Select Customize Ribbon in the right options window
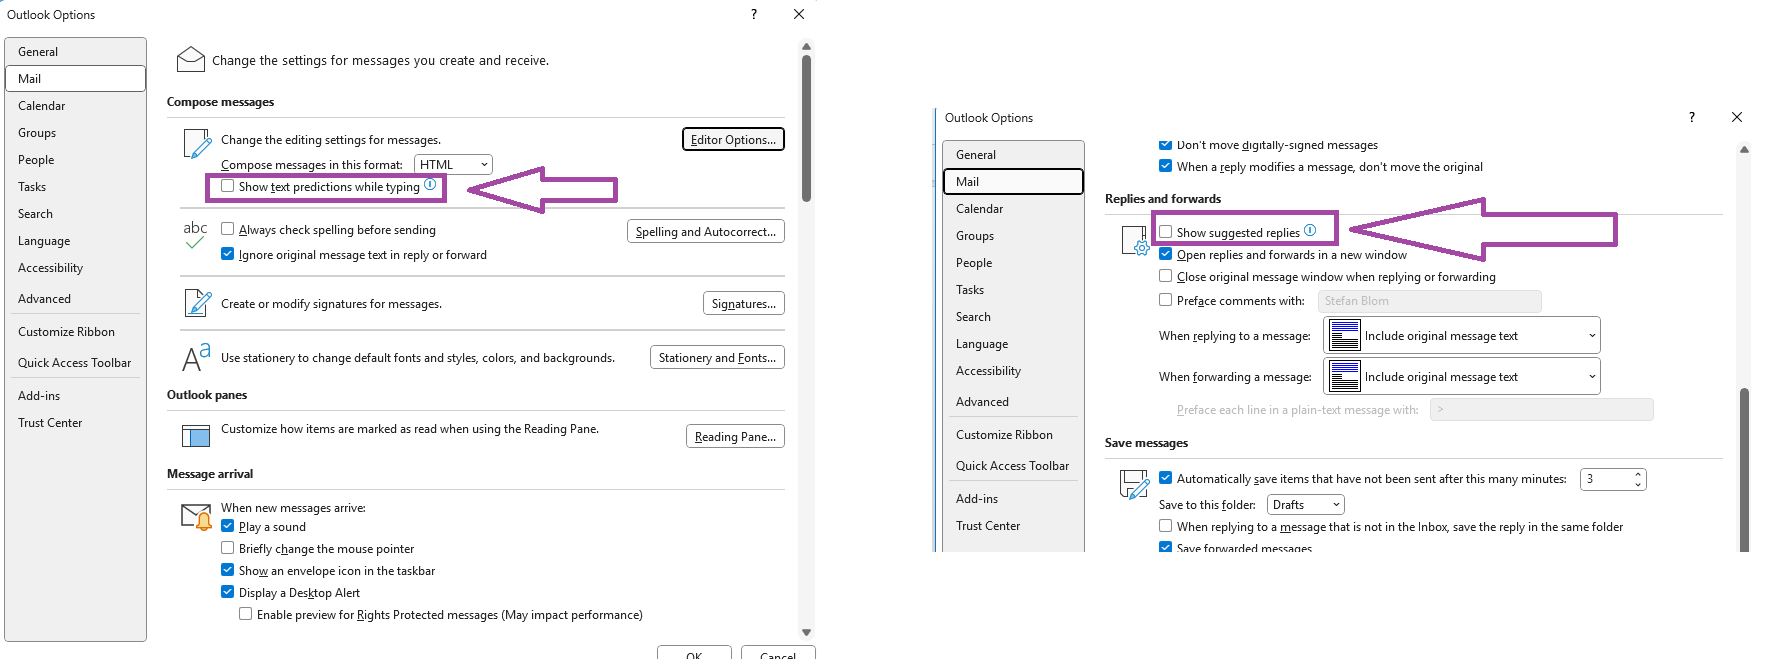Image resolution: width=1780 pixels, height=659 pixels. pyautogui.click(x=1013, y=435)
